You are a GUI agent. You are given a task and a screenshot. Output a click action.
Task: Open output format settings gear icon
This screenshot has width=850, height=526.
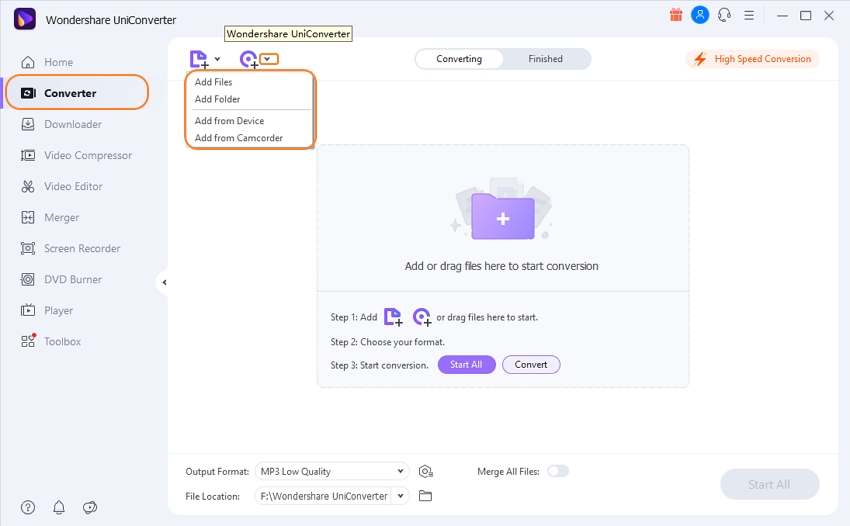[426, 471]
